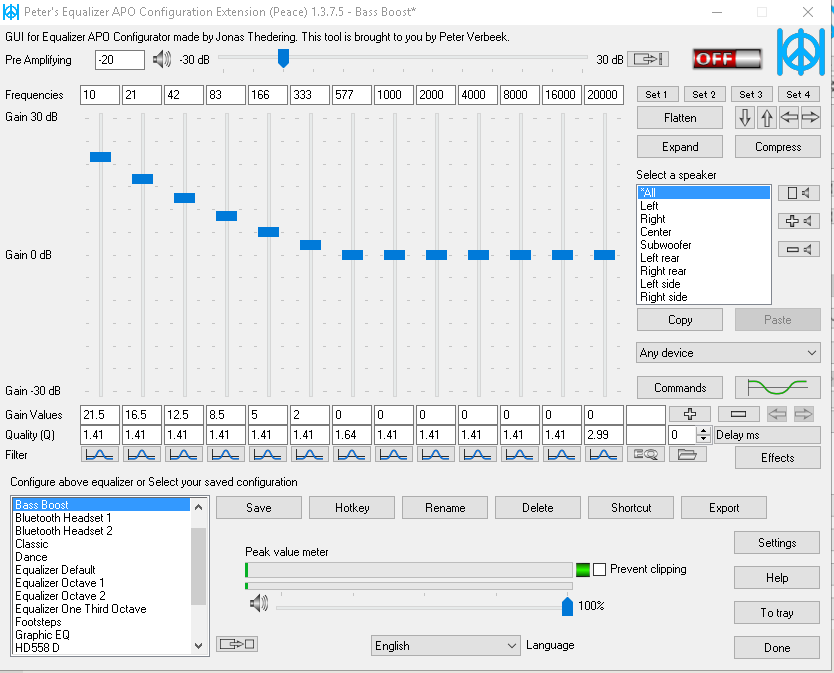Click the Pre Amplifying value field
Screen dimensions: 834x673
[120, 60]
